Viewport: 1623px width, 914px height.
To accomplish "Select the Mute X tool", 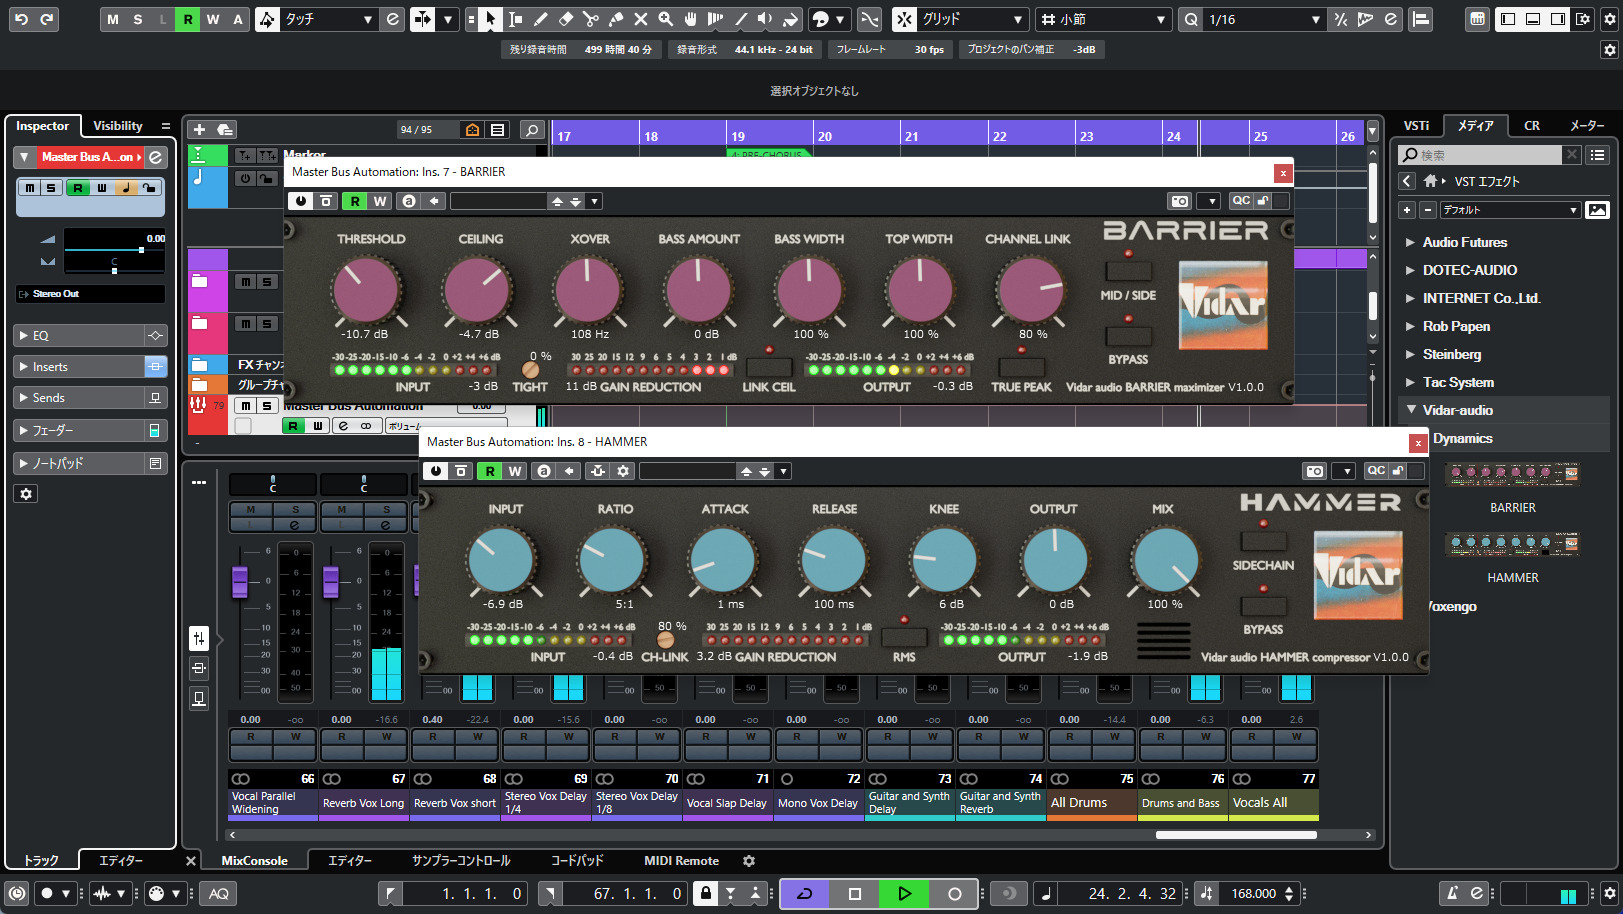I will [640, 19].
